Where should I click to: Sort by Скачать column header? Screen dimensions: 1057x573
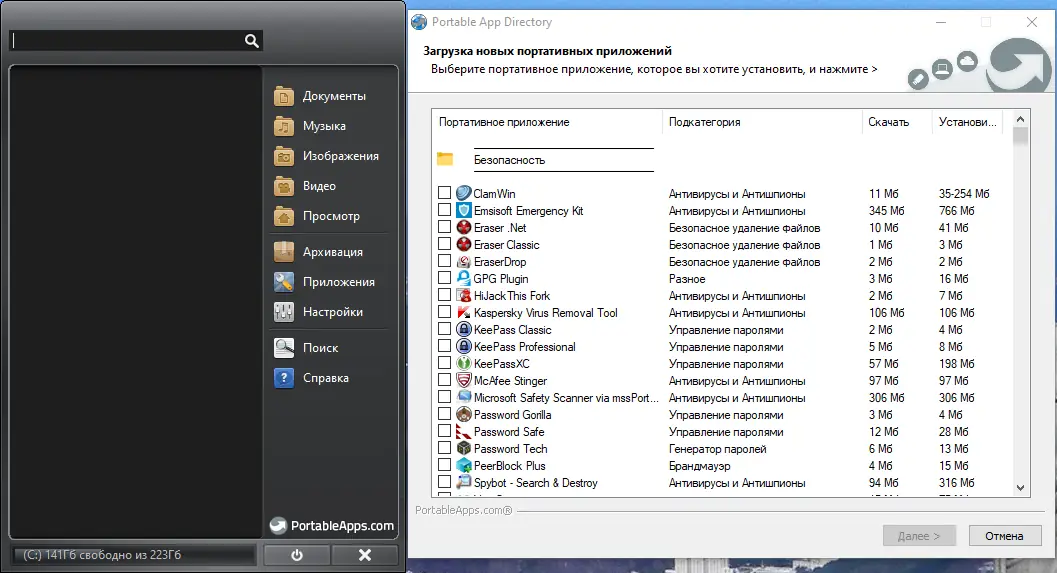897,122
